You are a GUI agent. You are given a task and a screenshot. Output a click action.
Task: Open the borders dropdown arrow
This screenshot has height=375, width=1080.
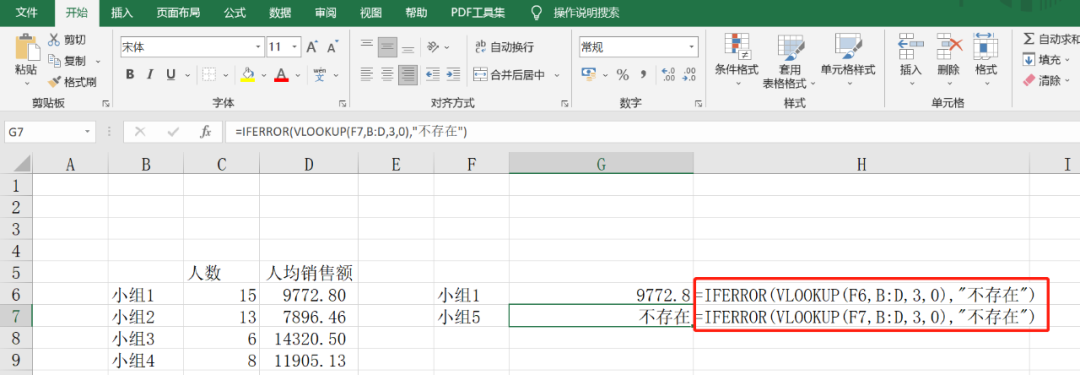point(225,74)
